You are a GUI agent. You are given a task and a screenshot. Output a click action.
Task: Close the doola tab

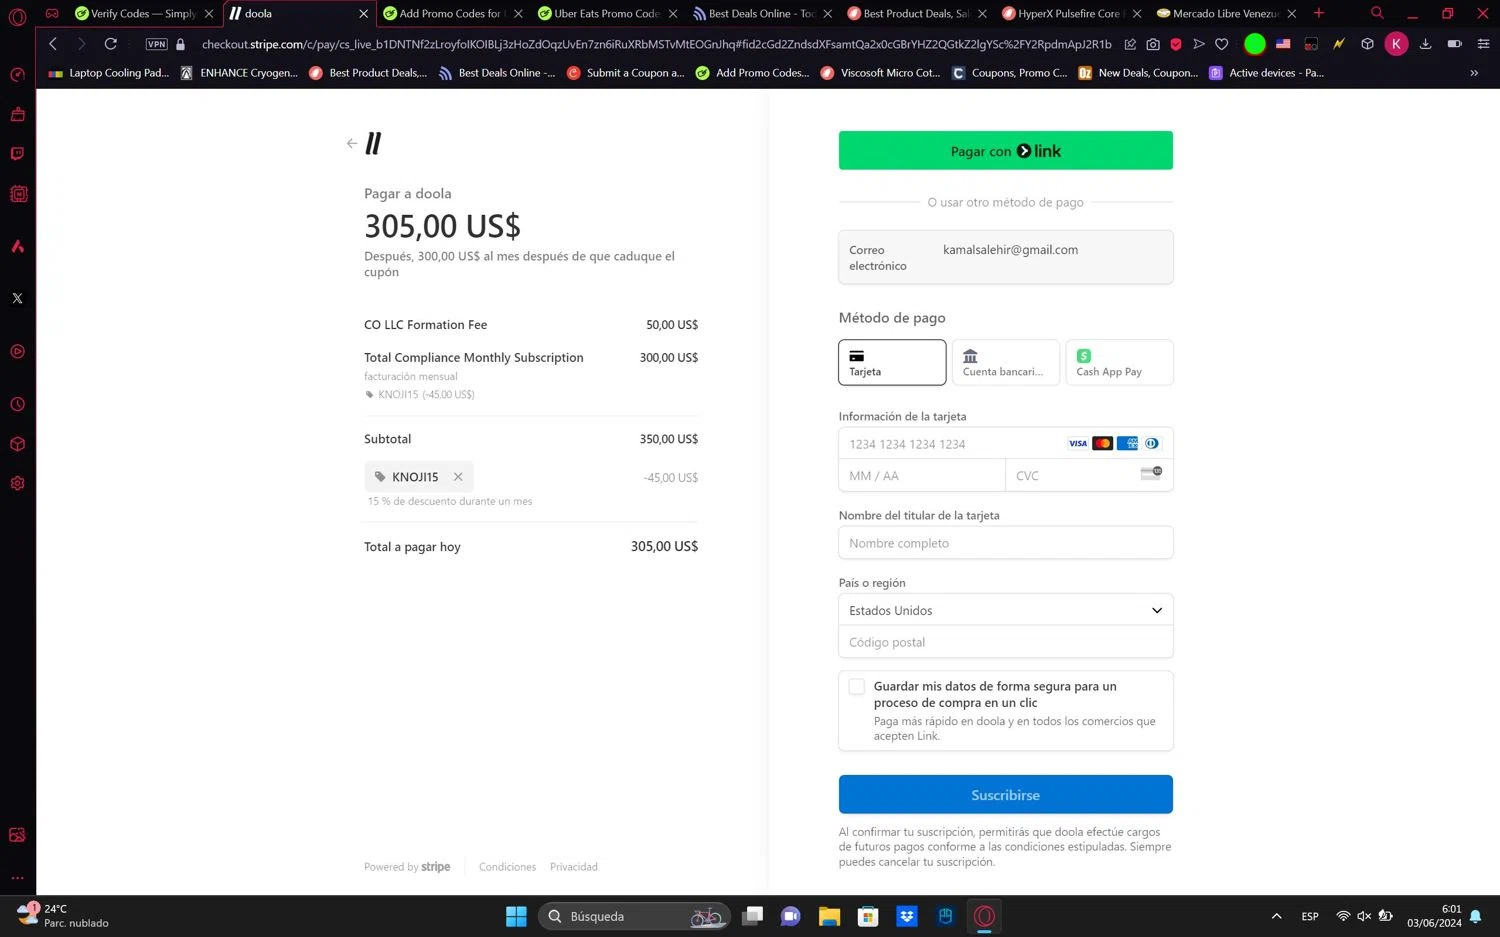(x=364, y=14)
